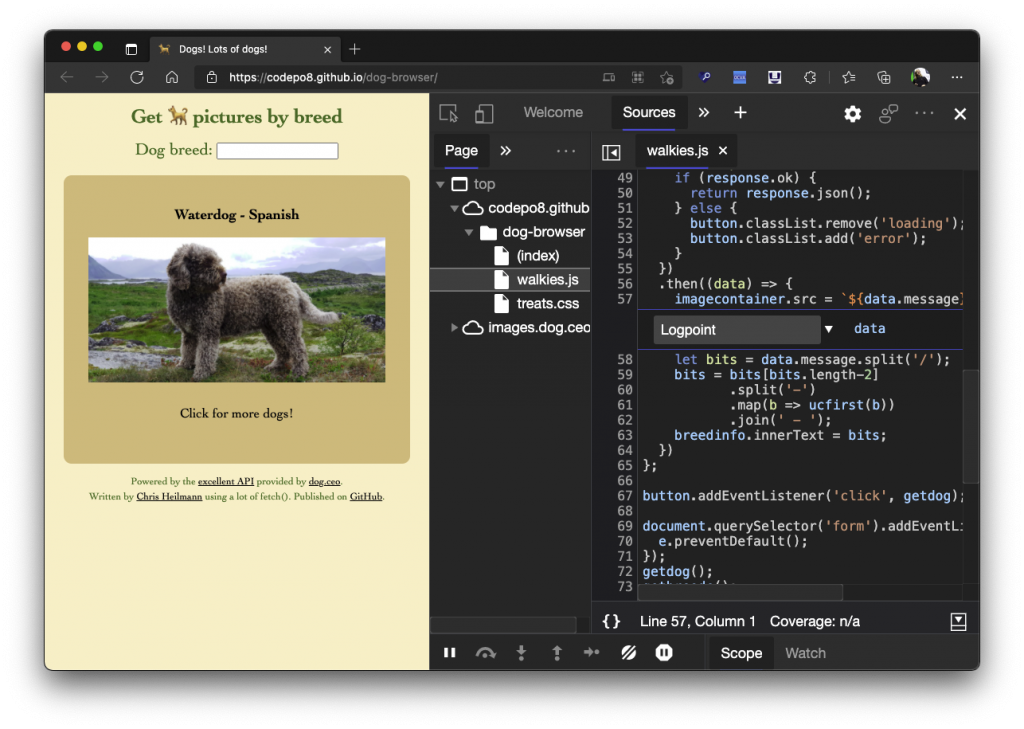The width and height of the screenshot is (1024, 729).
Task: Open browser extensions puzzle icon
Action: 810,77
